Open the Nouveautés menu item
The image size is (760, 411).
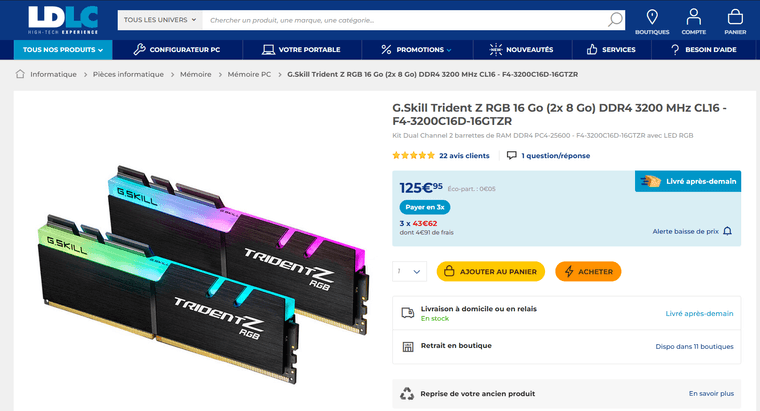[522, 49]
